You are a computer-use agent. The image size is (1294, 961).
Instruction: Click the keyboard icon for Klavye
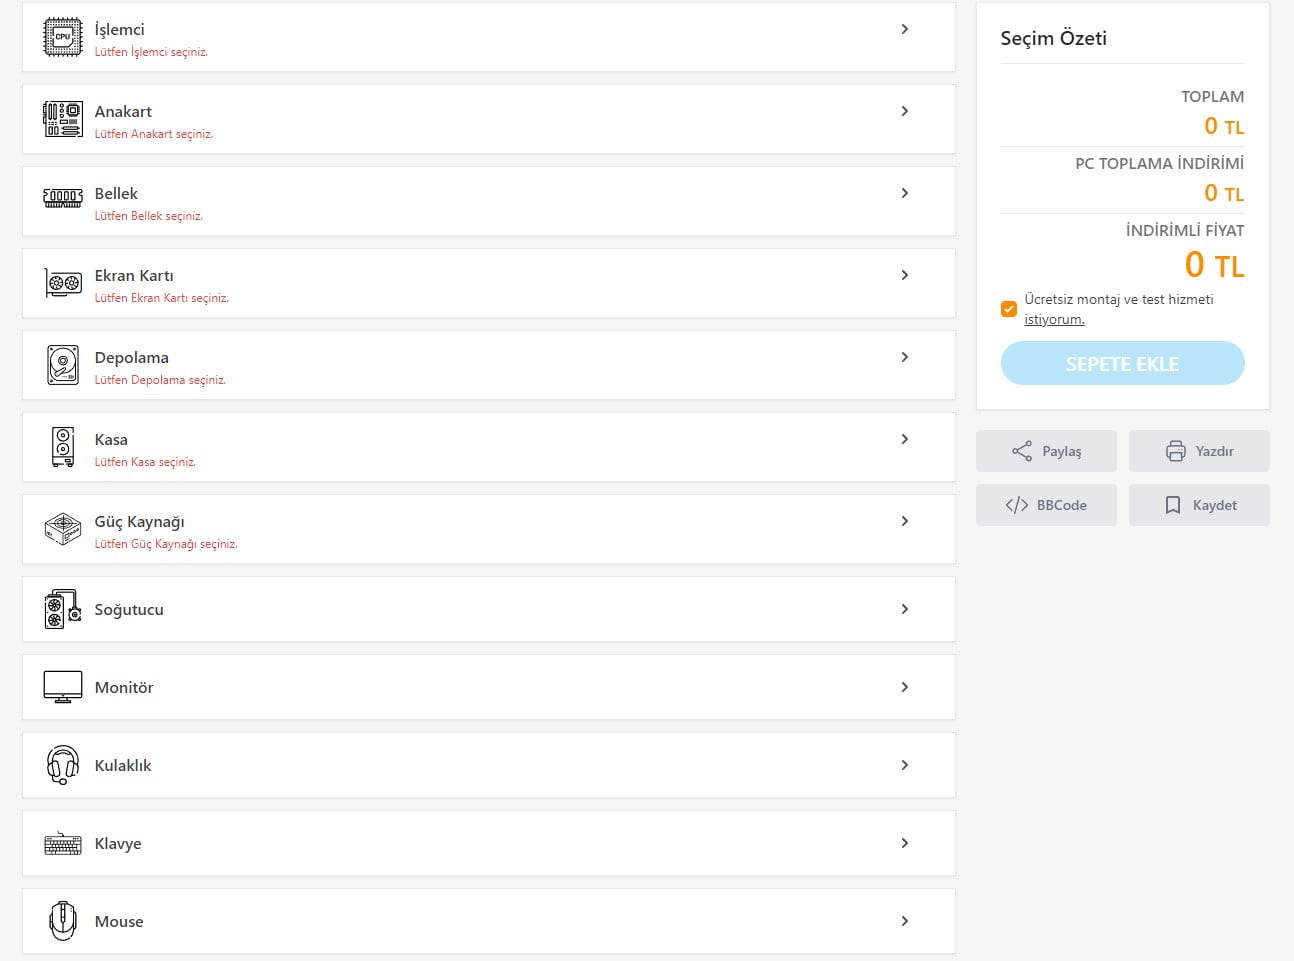(63, 844)
